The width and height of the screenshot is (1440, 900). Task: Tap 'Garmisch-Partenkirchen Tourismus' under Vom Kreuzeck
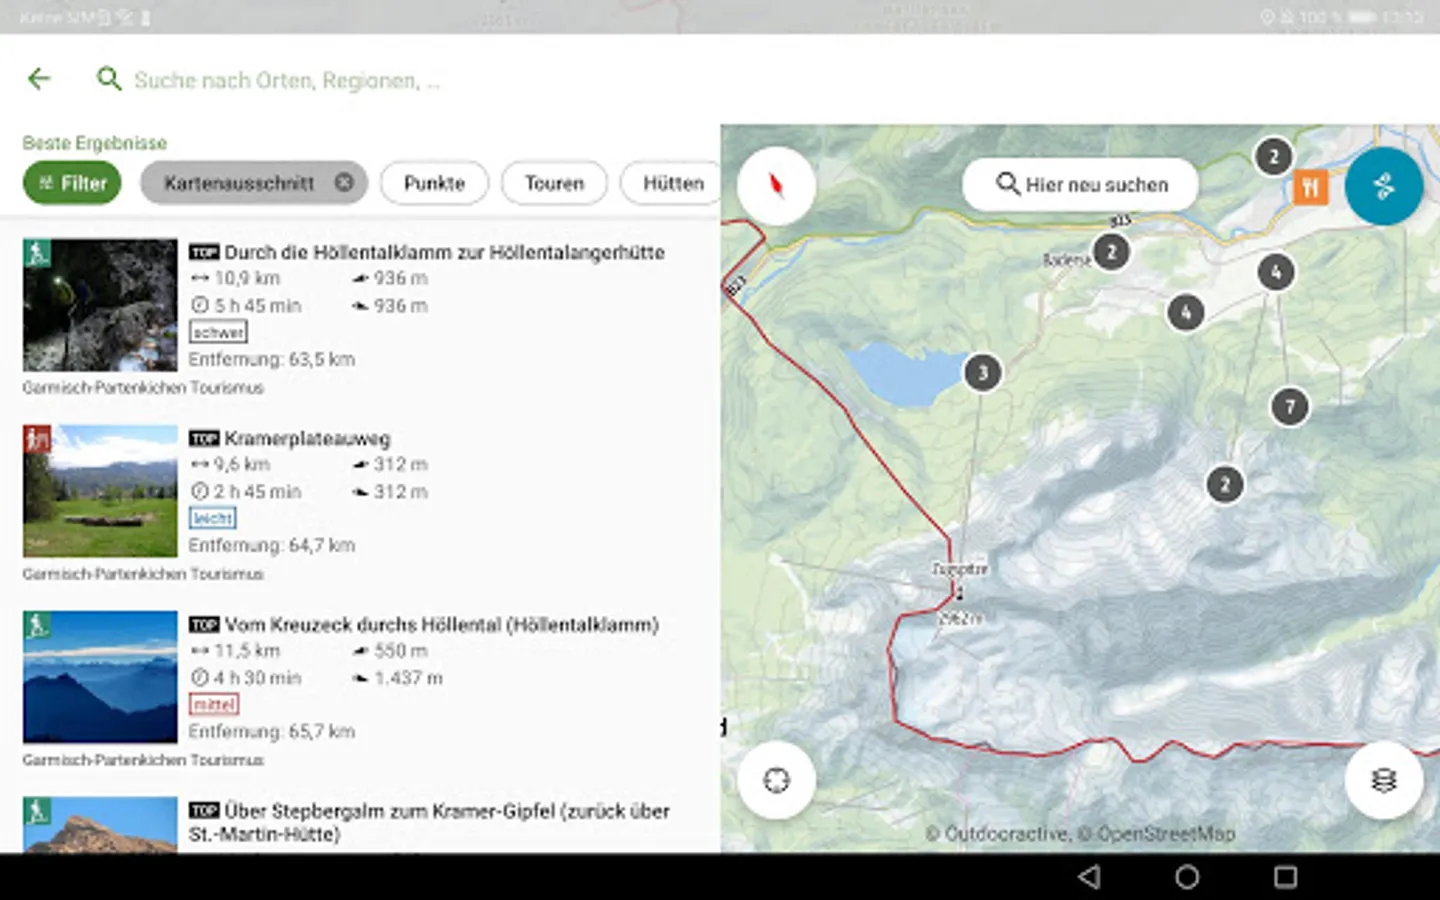pyautogui.click(x=143, y=760)
